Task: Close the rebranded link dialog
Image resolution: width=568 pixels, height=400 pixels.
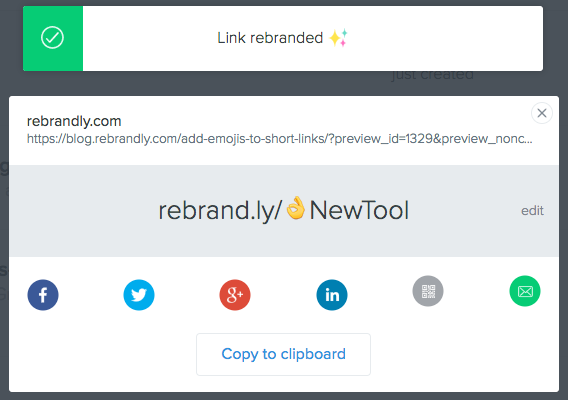Action: coord(542,113)
